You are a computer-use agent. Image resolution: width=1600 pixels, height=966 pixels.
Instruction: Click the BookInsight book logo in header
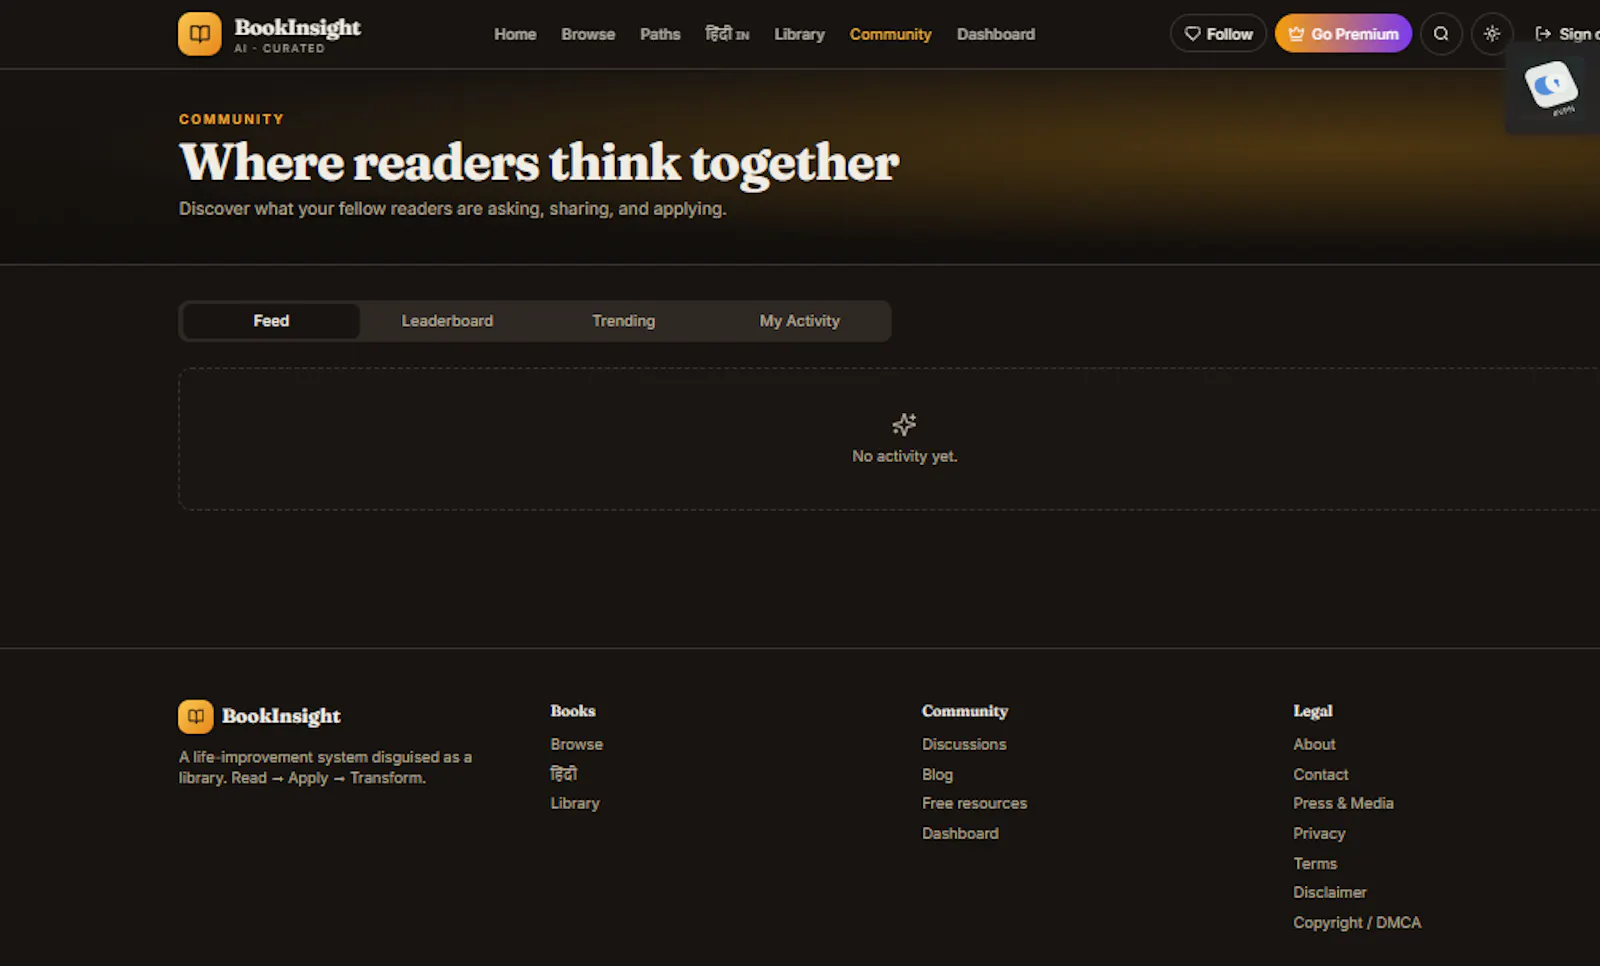click(x=200, y=34)
